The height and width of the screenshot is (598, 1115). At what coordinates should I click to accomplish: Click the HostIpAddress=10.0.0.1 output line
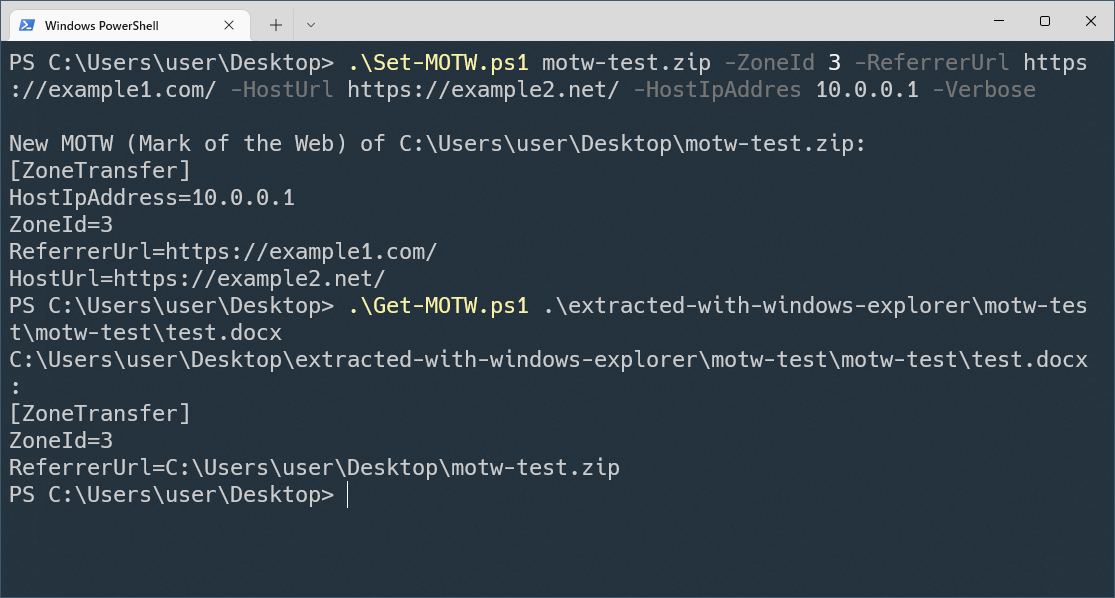coord(151,198)
